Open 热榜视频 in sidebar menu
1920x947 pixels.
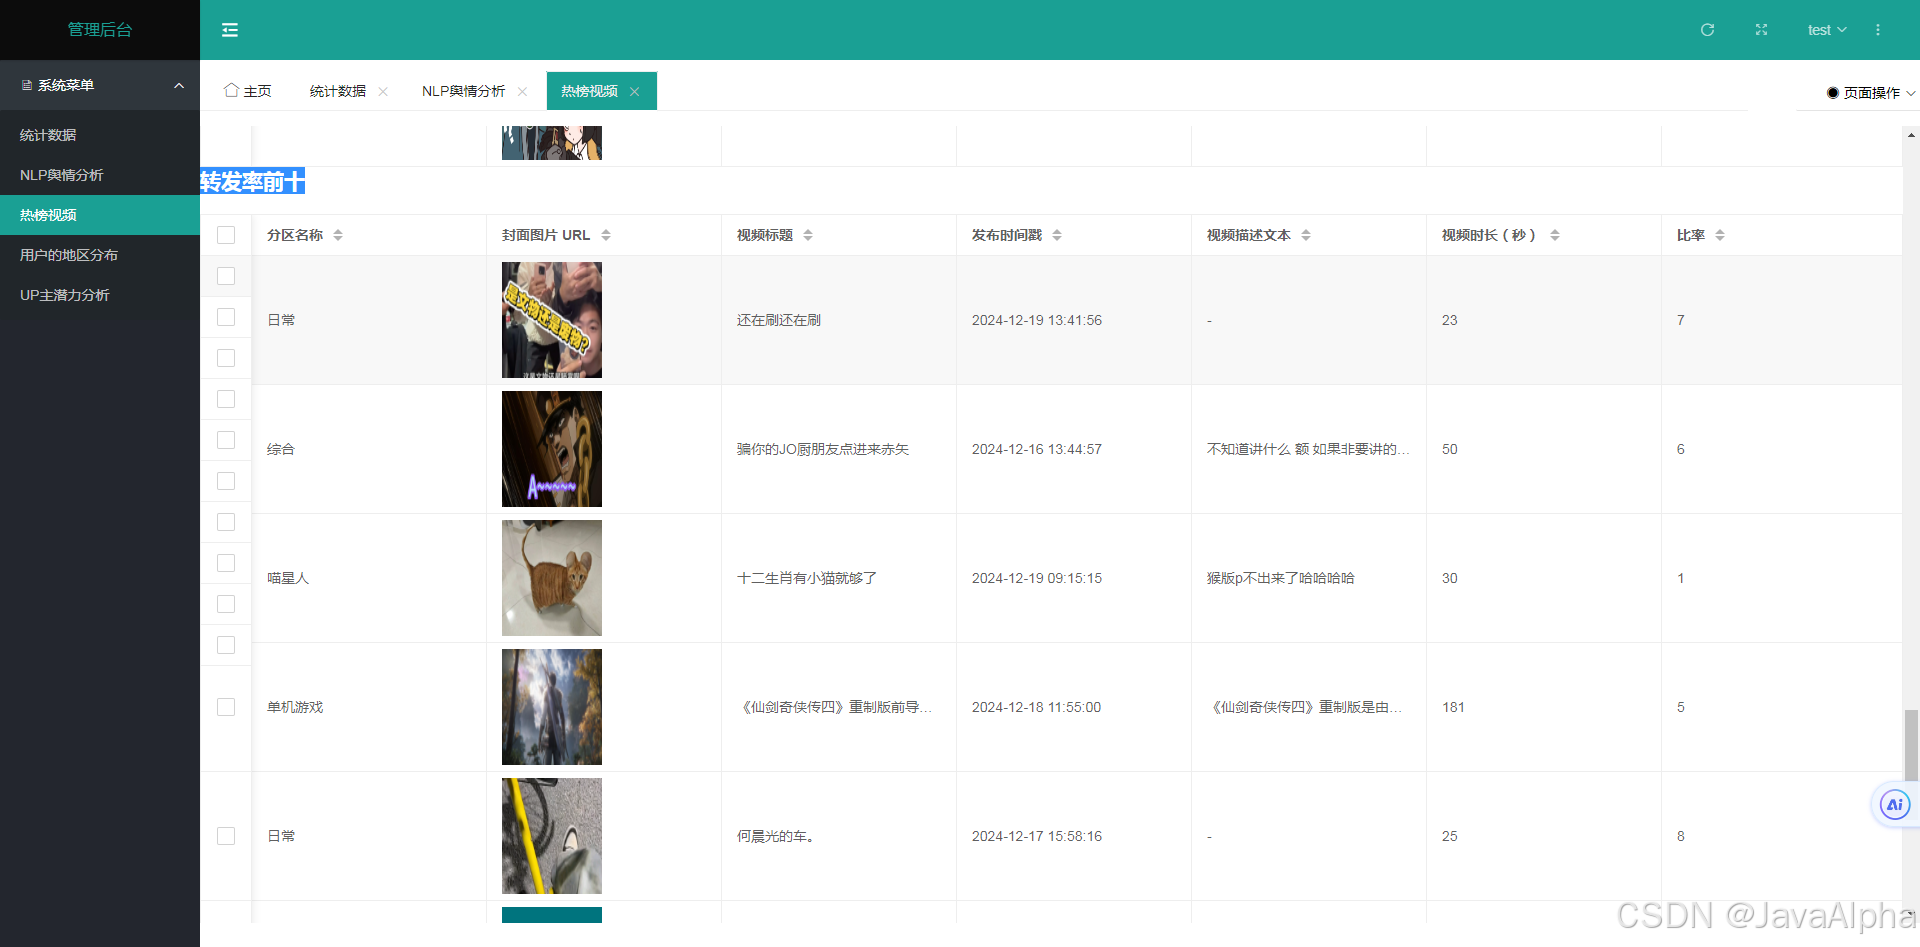(x=100, y=215)
